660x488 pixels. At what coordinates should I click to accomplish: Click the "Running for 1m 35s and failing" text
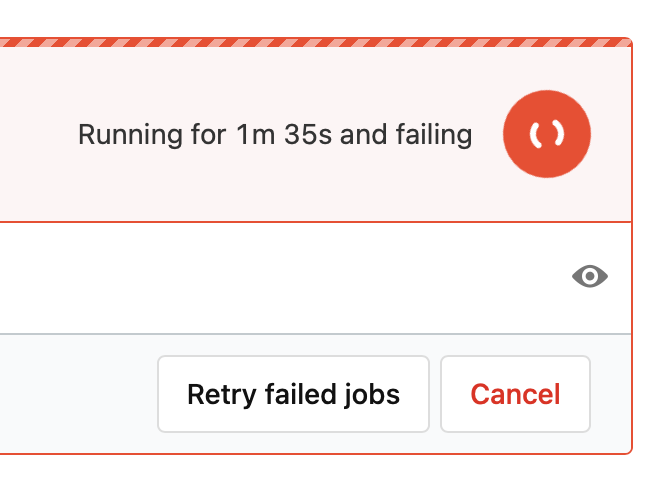pyautogui.click(x=275, y=135)
